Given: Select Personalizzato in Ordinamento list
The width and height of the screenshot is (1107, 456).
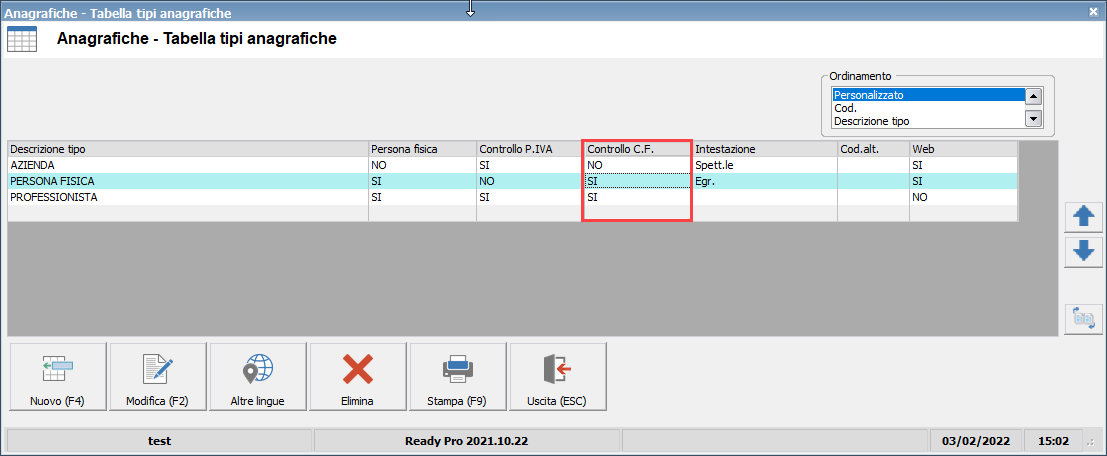Looking at the screenshot, I should 928,95.
